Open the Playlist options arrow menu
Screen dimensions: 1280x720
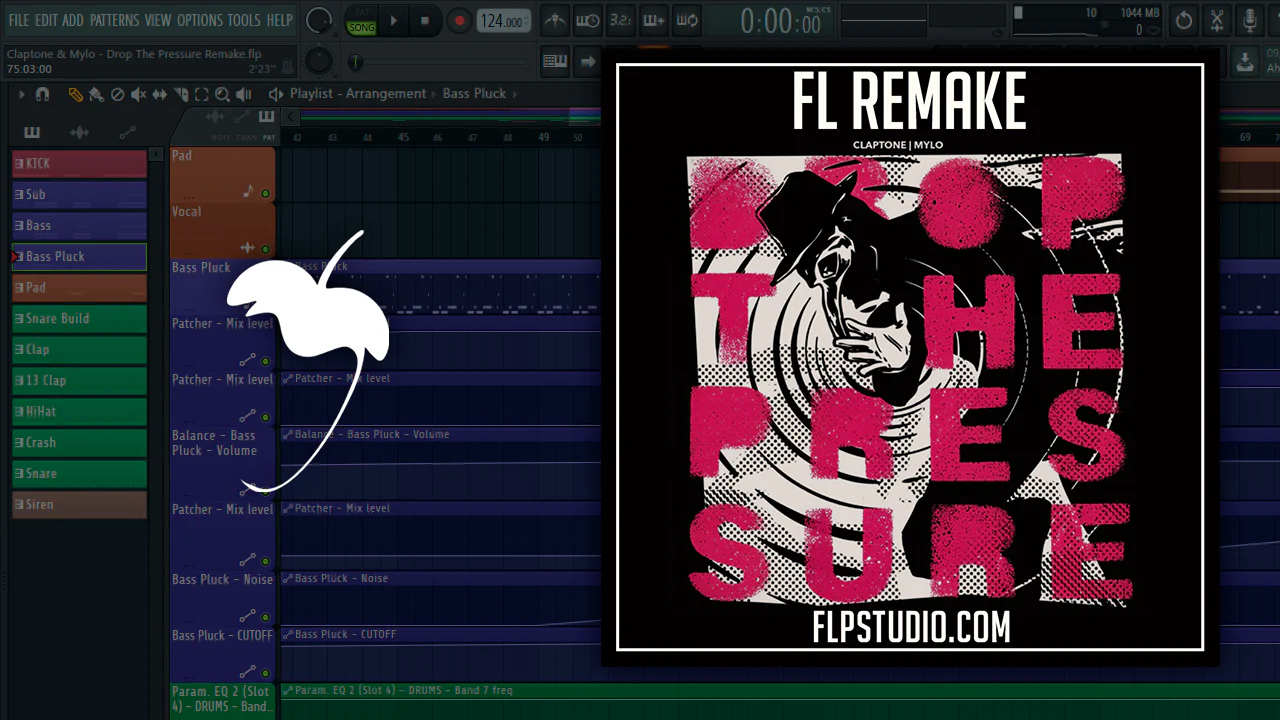point(20,94)
